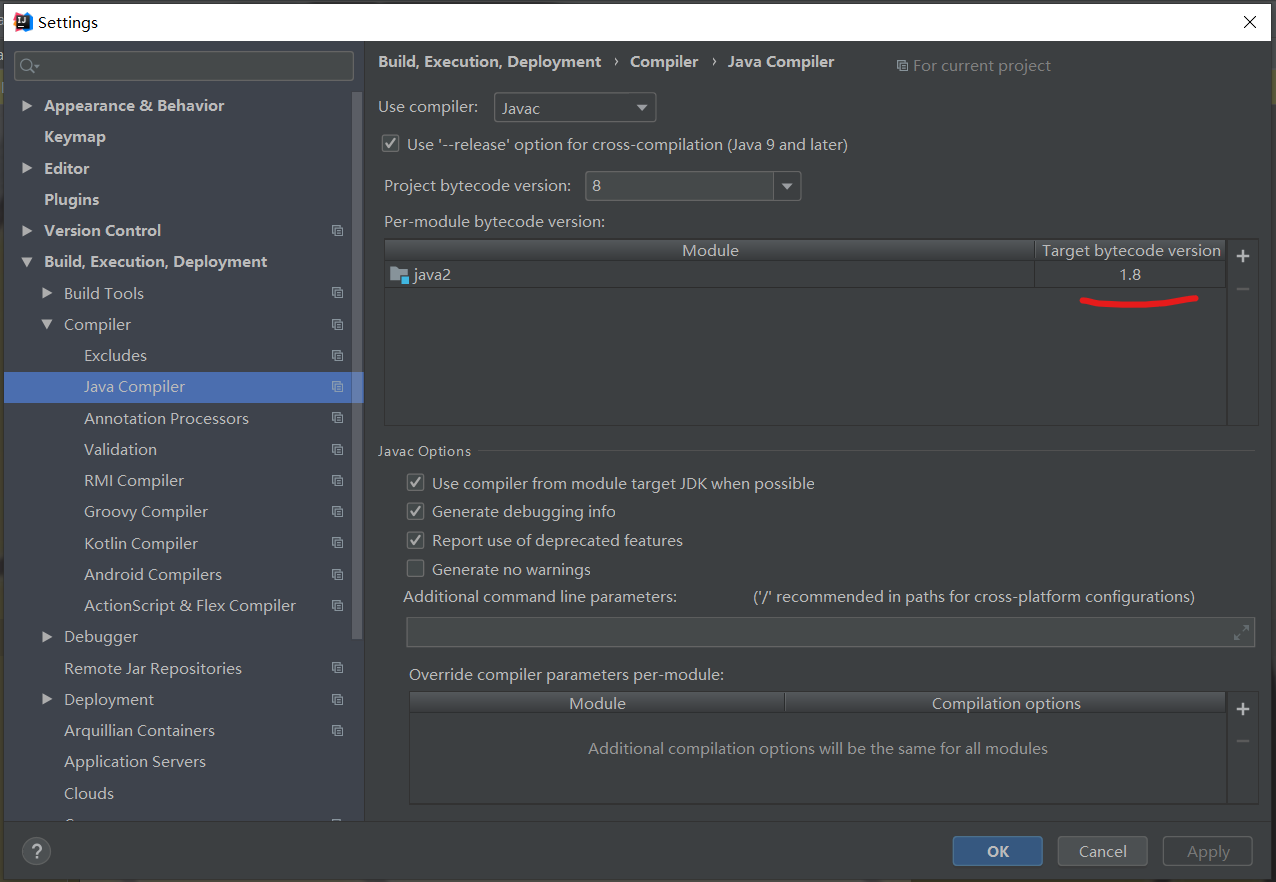The image size is (1276, 882).
Task: Click the 'For current project' indicator icon
Action: pyautogui.click(x=903, y=65)
